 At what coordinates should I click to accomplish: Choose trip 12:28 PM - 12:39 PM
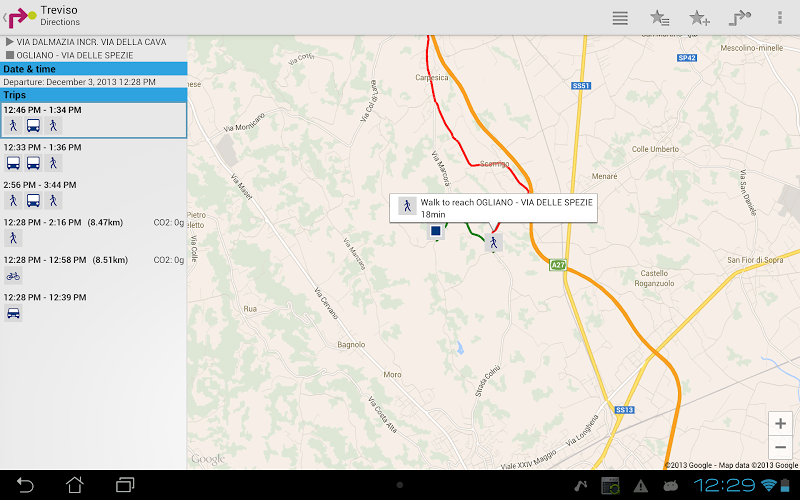(93, 308)
